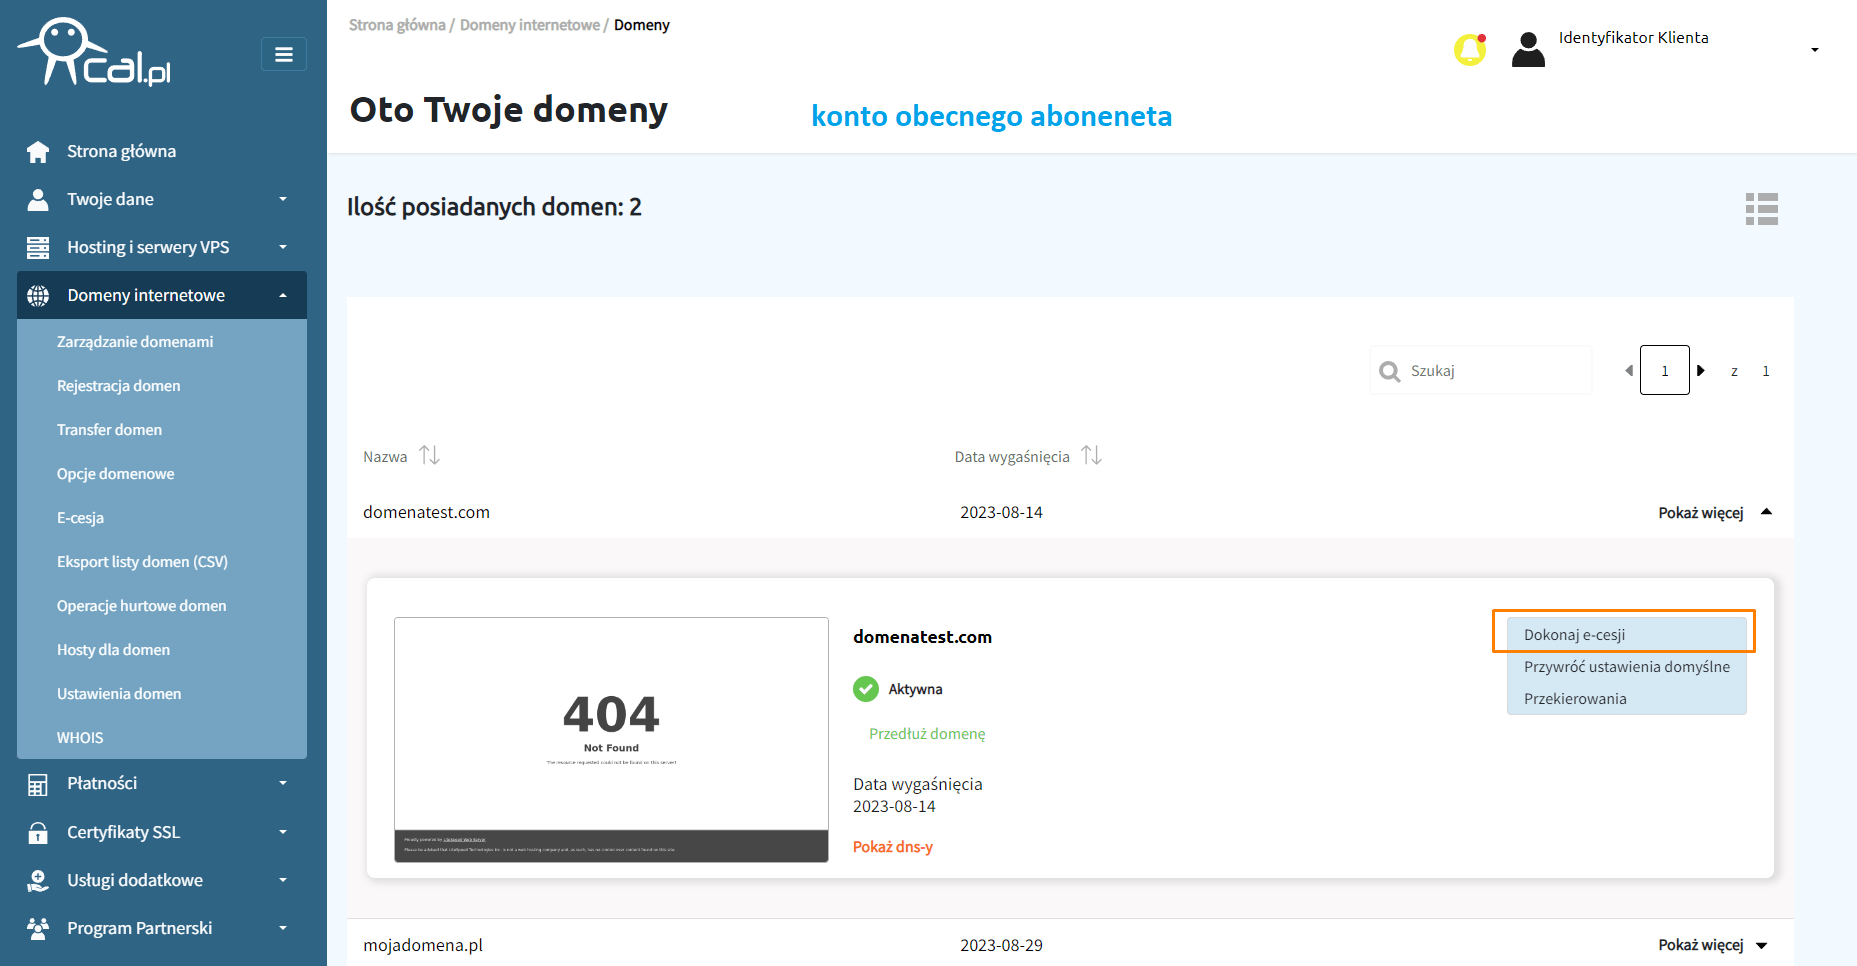Click the hamburger menu icon in sidebar

[x=284, y=54]
